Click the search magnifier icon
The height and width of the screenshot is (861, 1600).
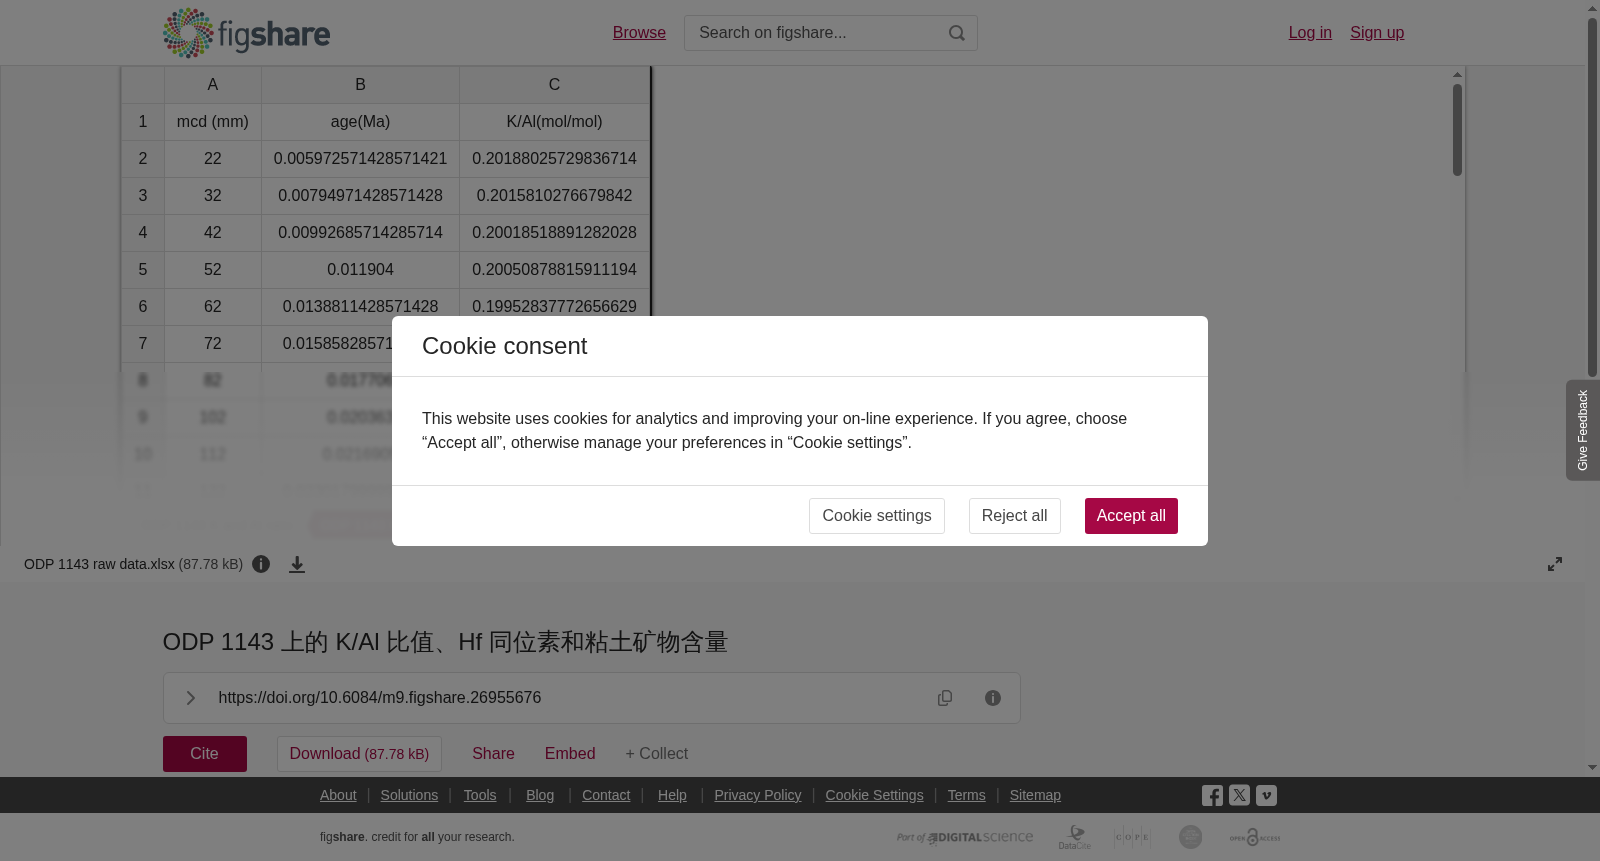click(957, 33)
